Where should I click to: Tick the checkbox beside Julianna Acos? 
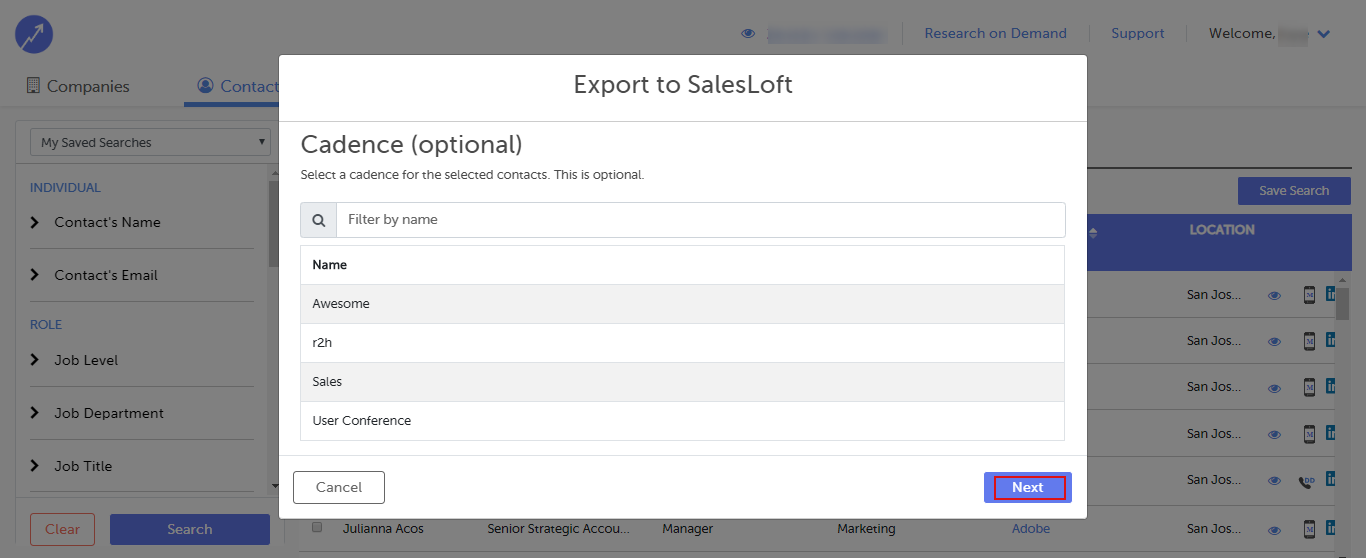pos(317,527)
